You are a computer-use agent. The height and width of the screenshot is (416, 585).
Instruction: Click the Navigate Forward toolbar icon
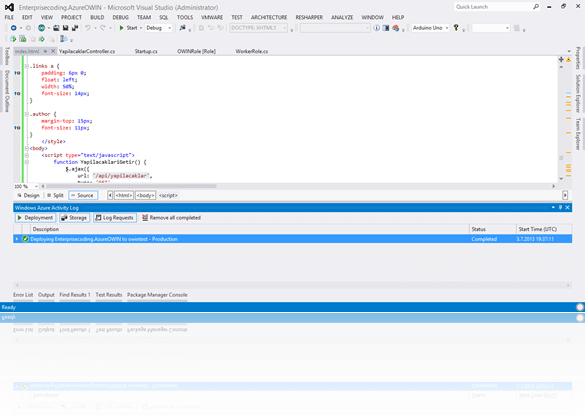[x=28, y=28]
